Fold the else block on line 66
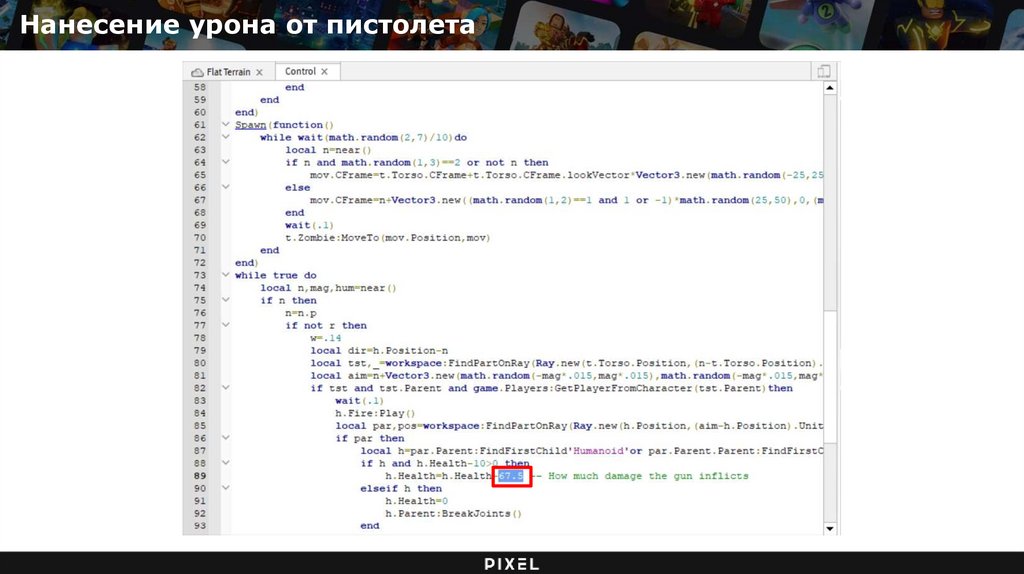 pos(225,187)
